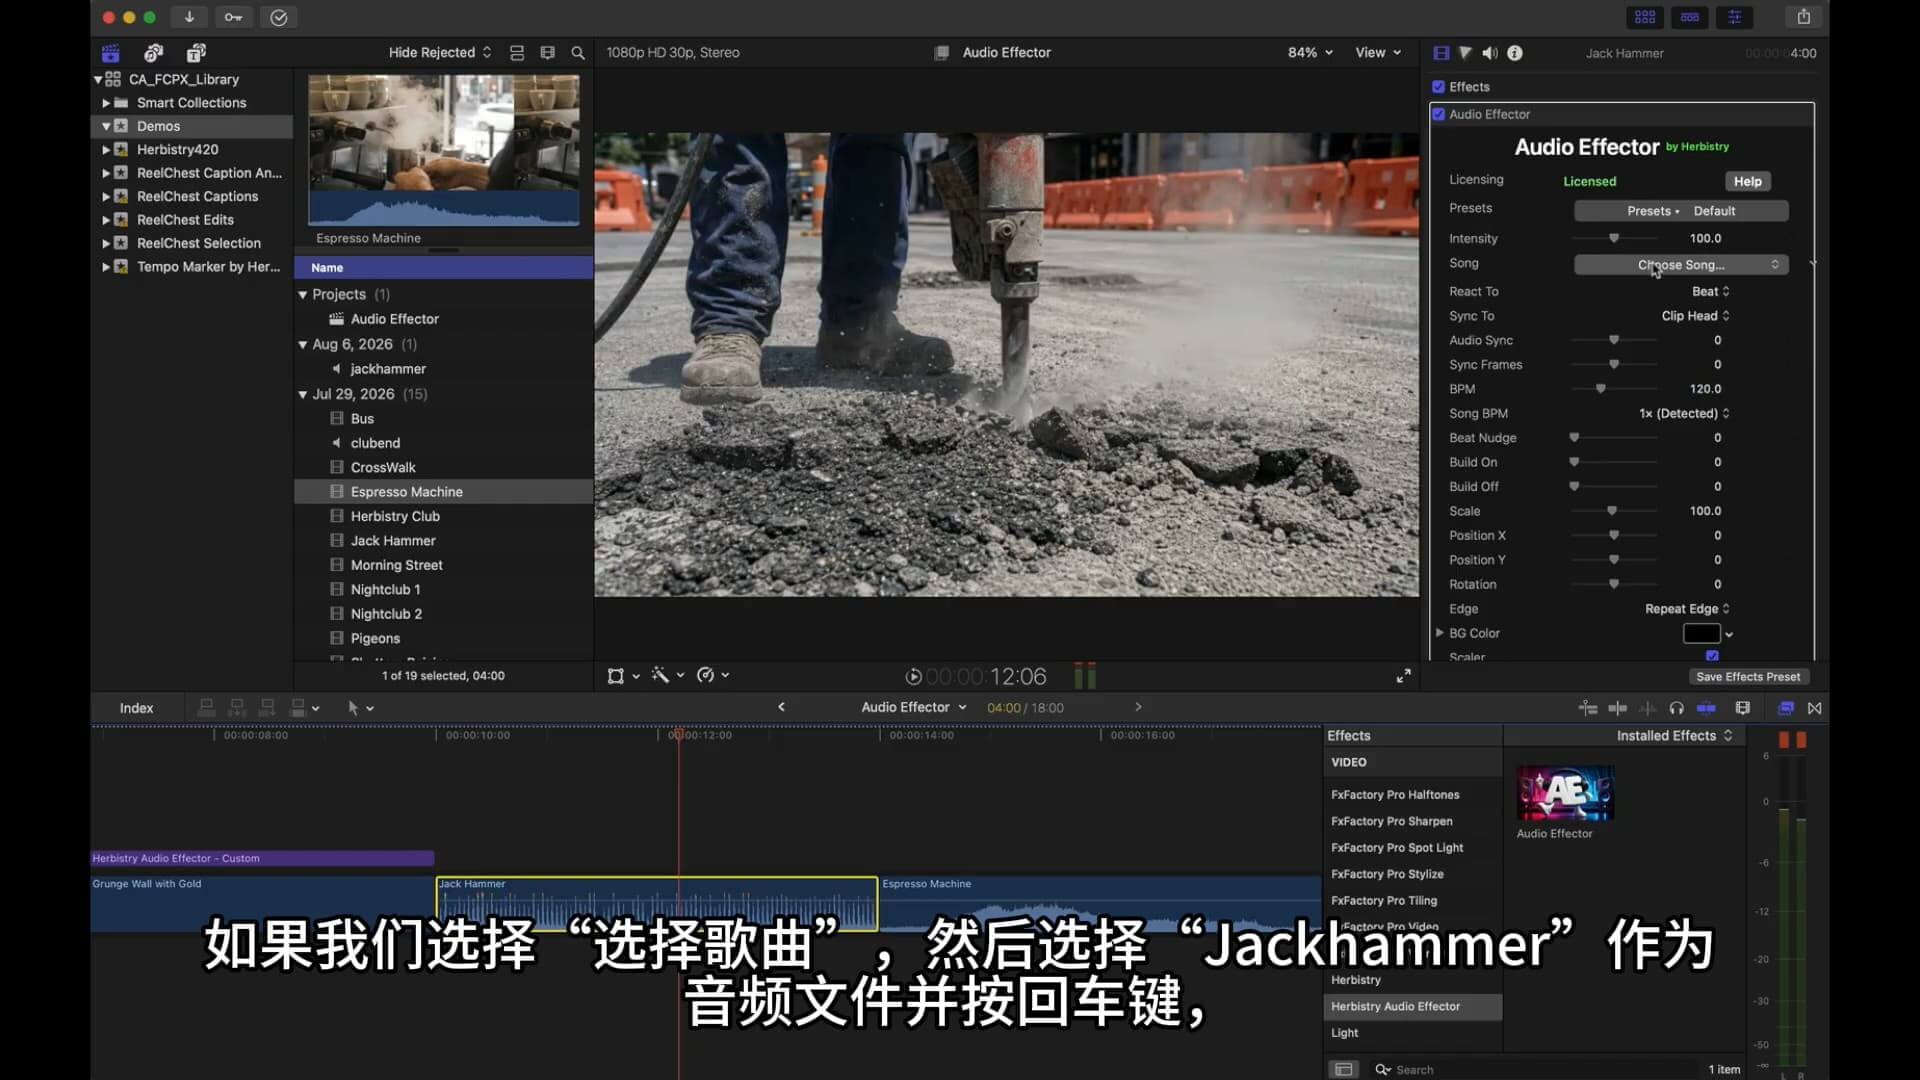The width and height of the screenshot is (1920, 1080).
Task: Click the insert clip edit icon
Action: pos(237,708)
